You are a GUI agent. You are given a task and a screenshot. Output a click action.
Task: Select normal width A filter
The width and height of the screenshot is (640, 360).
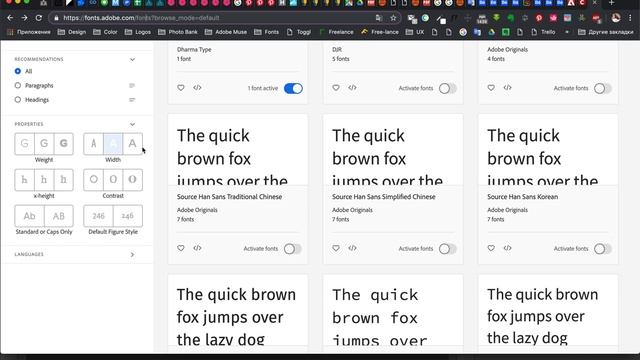(x=113, y=144)
